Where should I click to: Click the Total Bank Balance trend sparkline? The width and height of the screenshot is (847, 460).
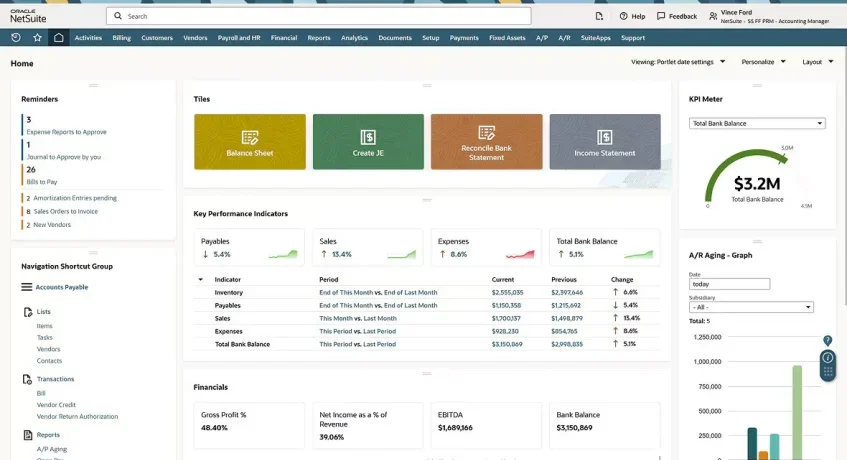[x=638, y=254]
